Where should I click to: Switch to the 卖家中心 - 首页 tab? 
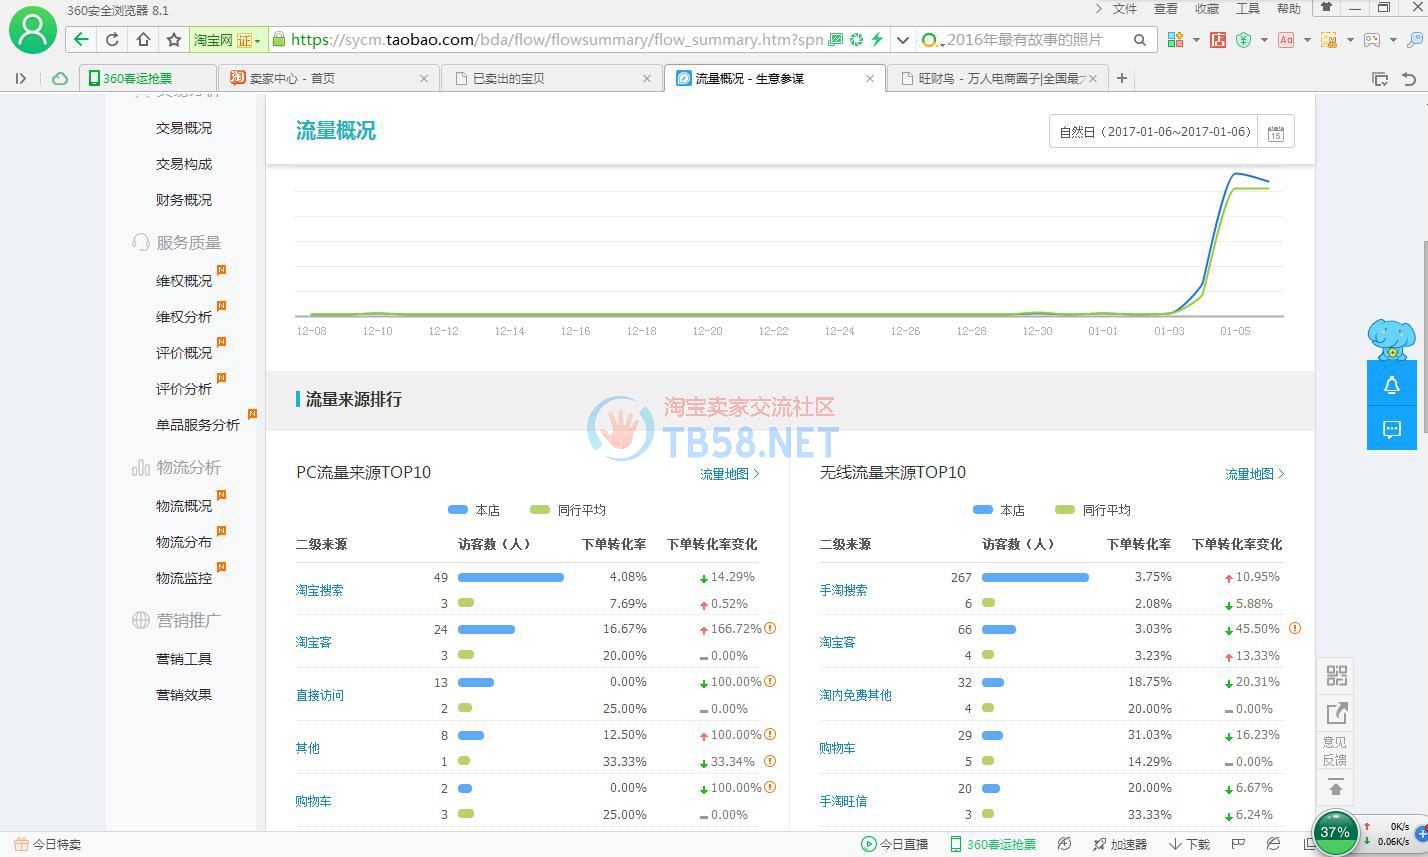[327, 78]
